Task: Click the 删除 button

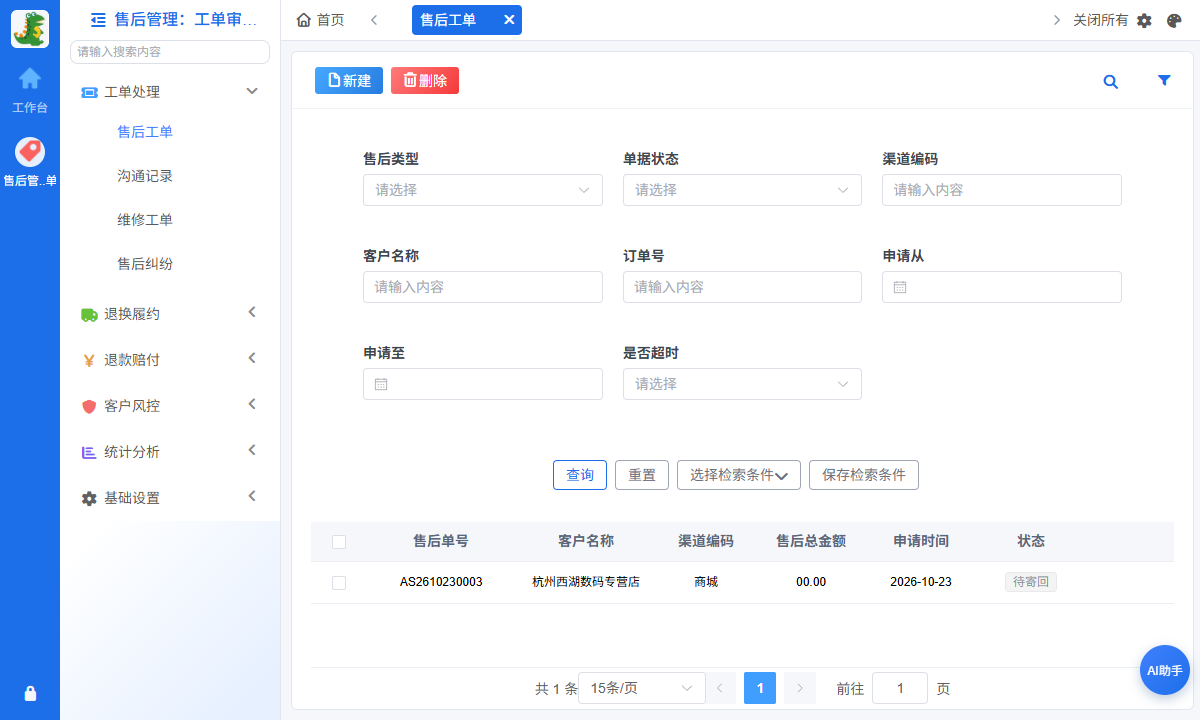Action: [425, 81]
